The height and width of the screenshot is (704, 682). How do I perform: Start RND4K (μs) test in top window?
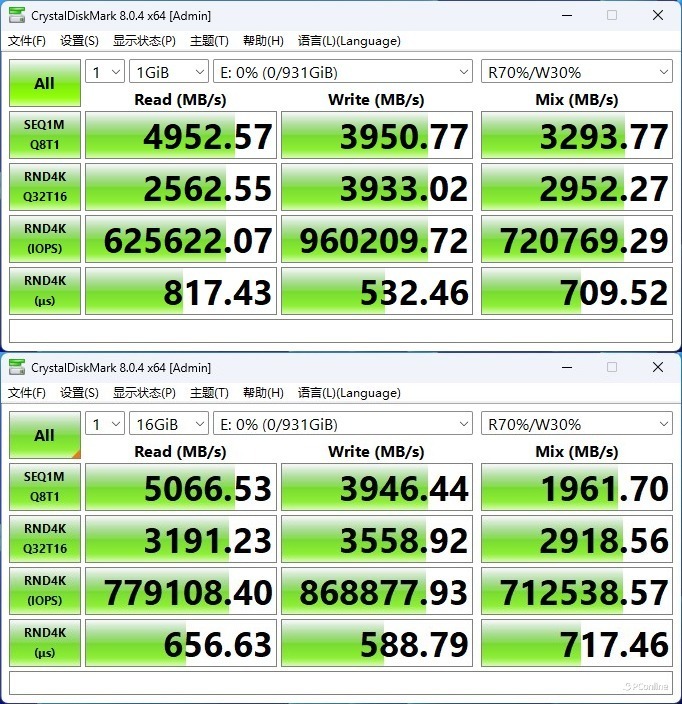(x=45, y=291)
